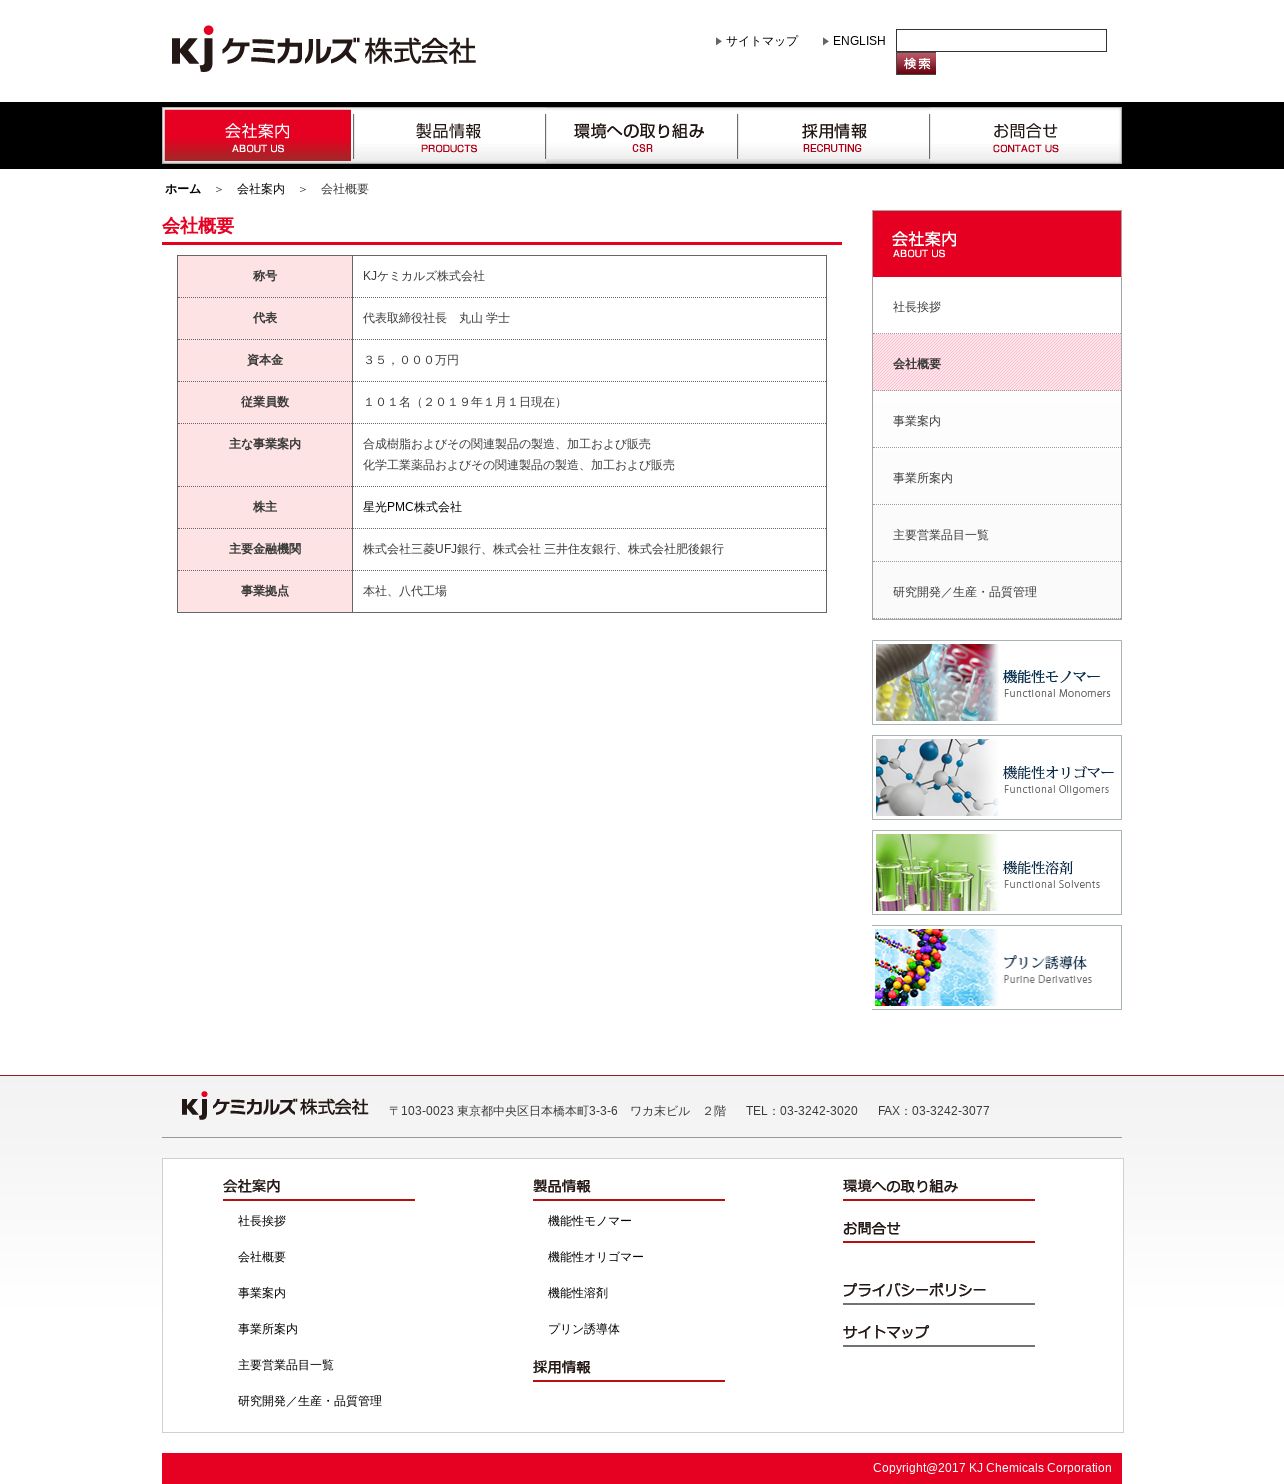Click the １０１名 employee count value
Viewport: 1284px width, 1484px height.
[465, 402]
